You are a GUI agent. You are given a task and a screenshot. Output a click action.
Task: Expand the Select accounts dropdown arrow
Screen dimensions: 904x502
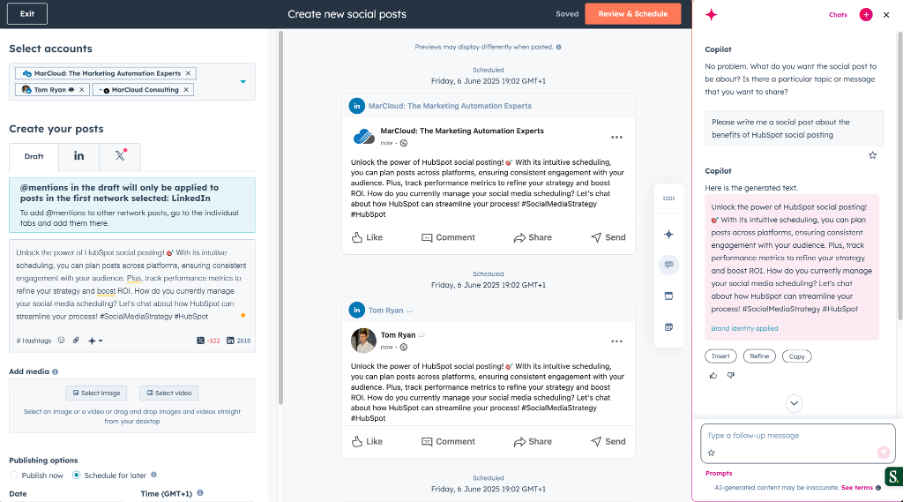pos(243,82)
